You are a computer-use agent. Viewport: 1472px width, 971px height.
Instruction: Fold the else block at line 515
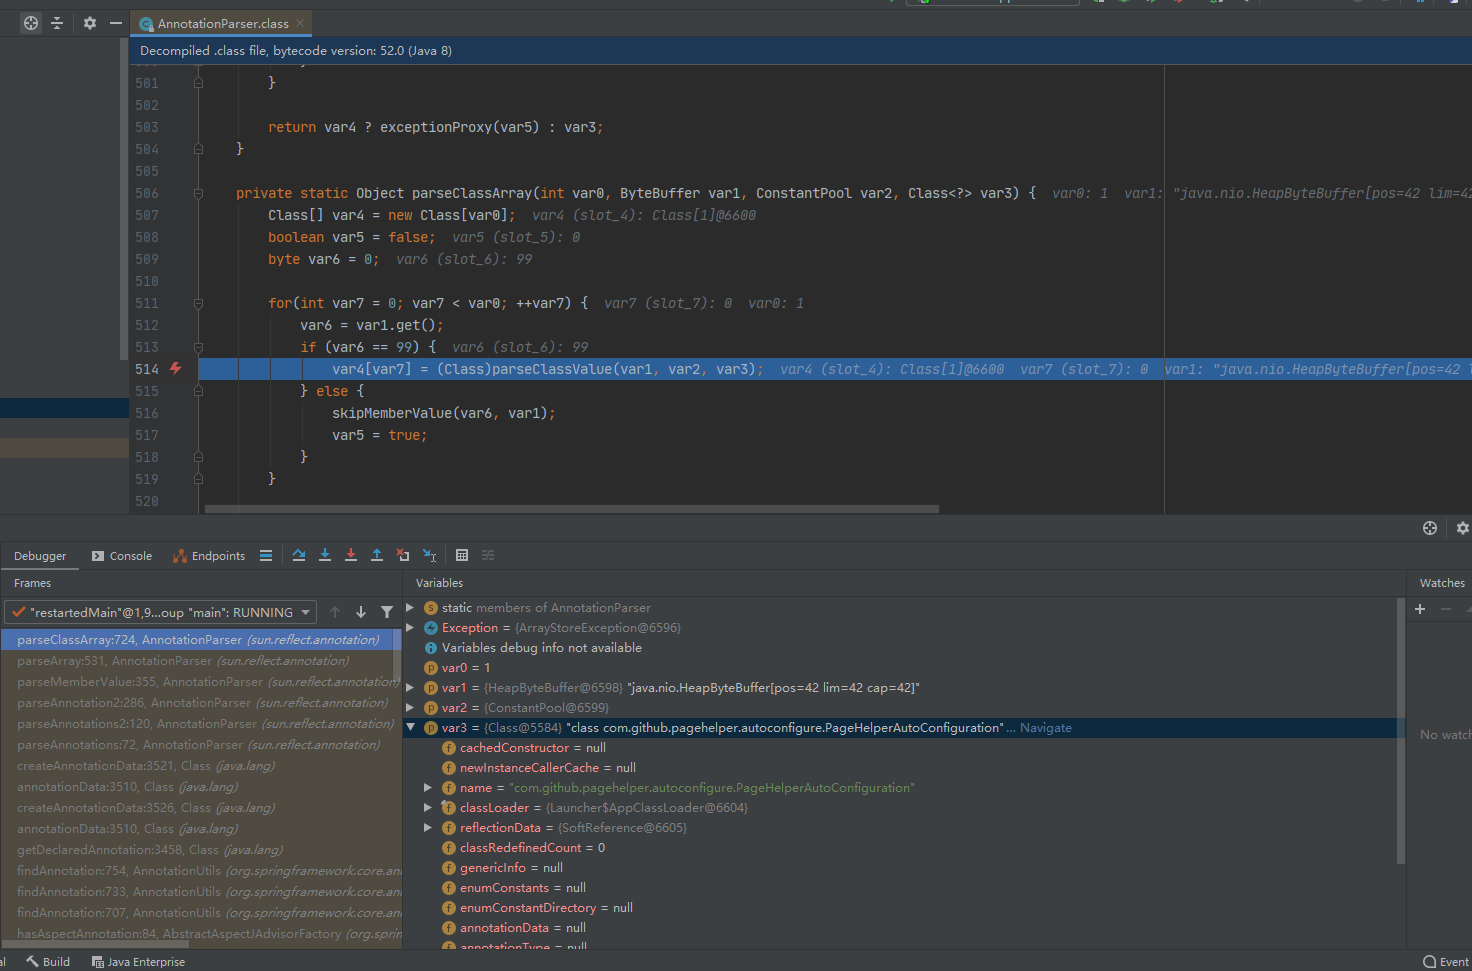click(x=198, y=391)
